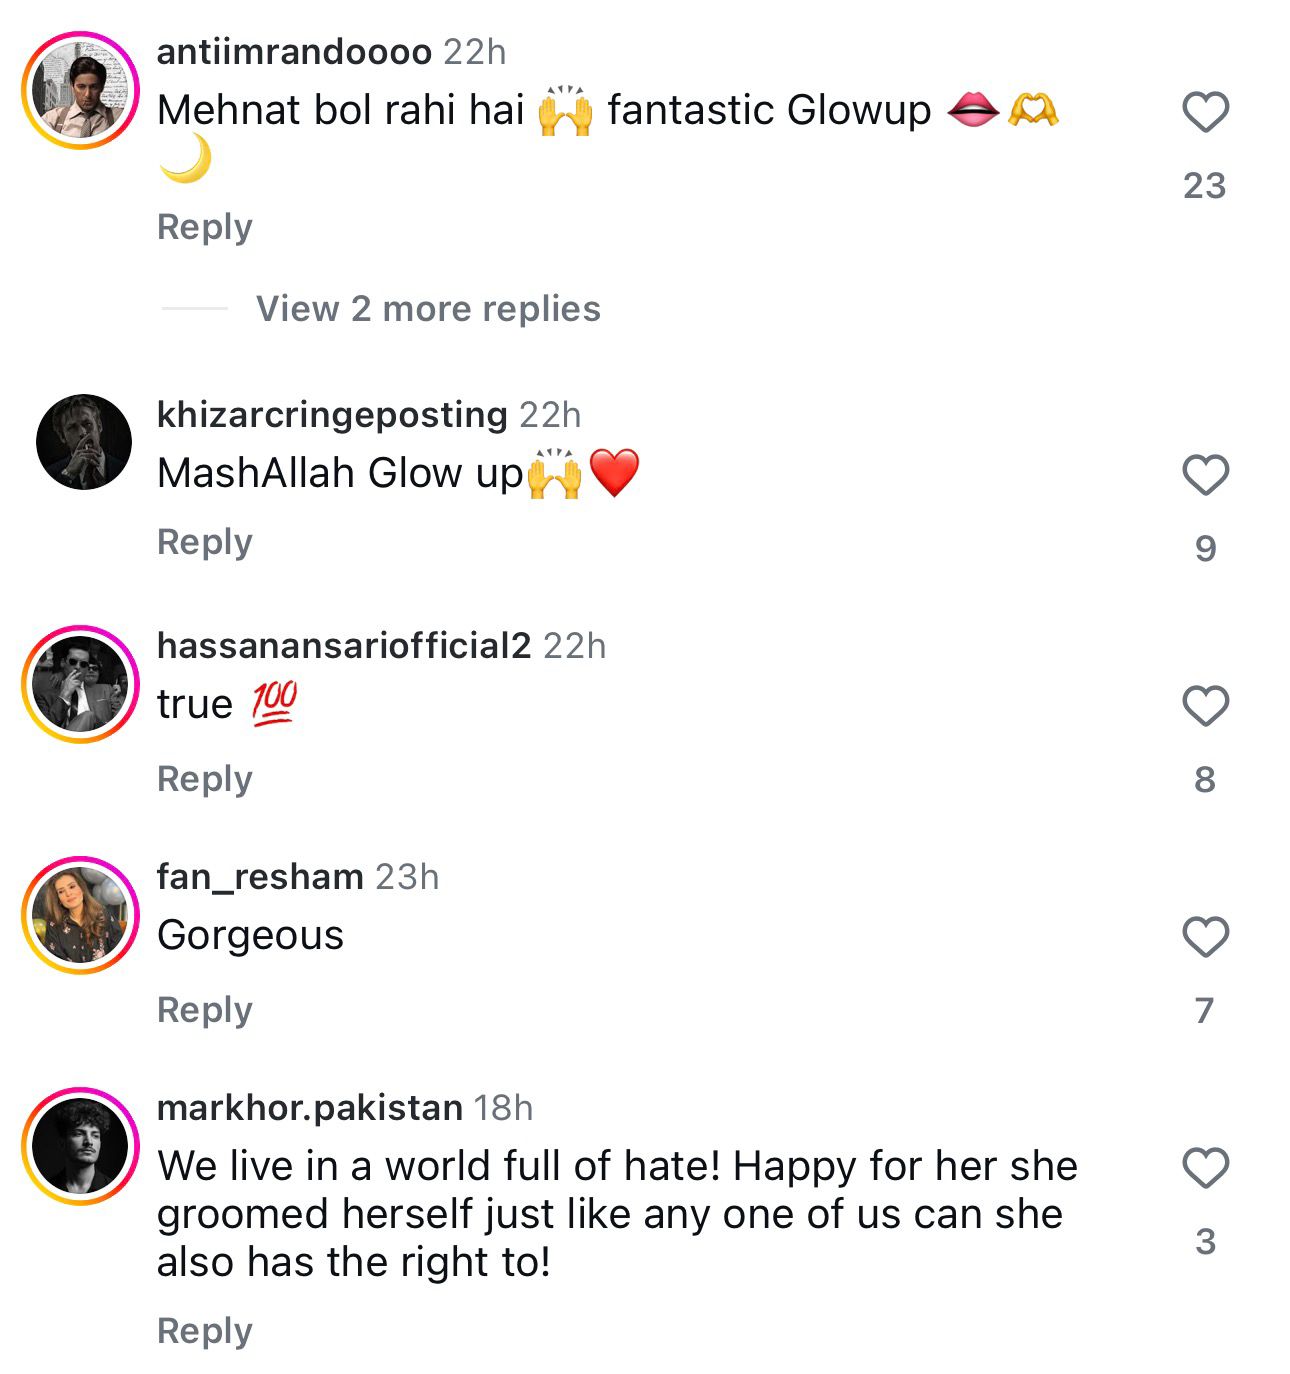The height and width of the screenshot is (1374, 1290).
Task: View khizarcringeposting's avatar
Action: [x=84, y=442]
